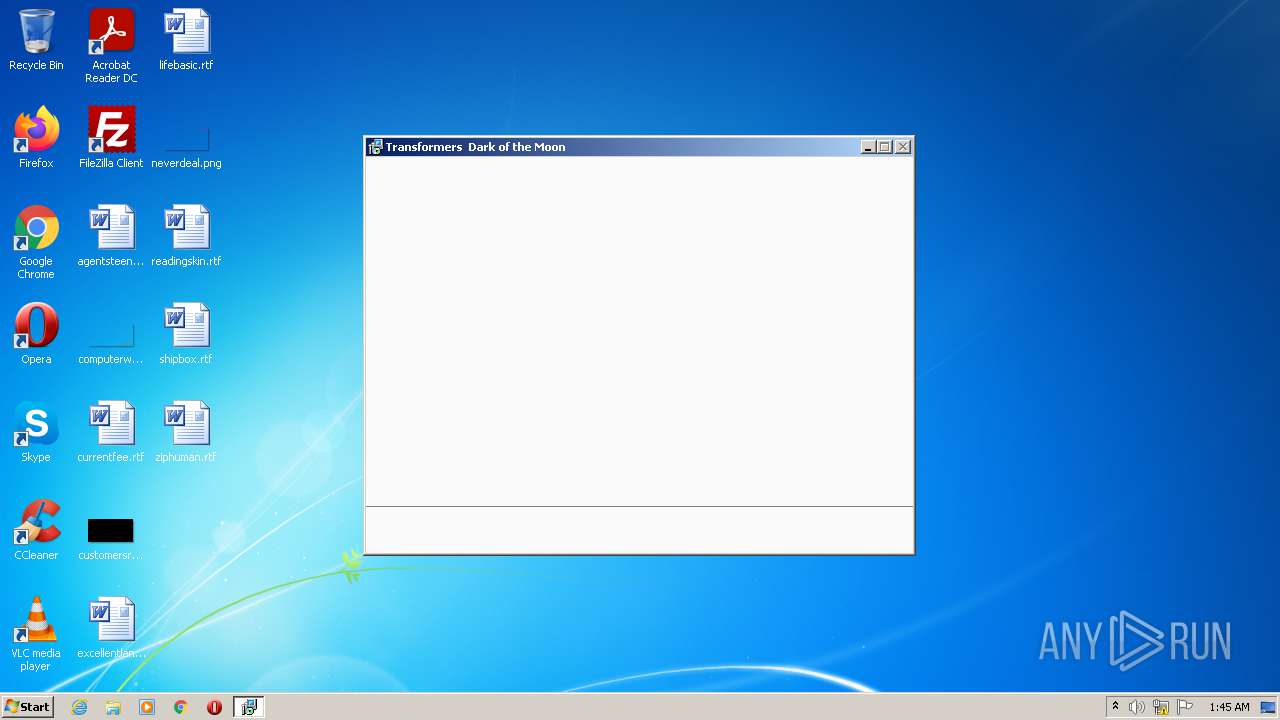
Task: Select the shipbox.rtf document icon
Action: [x=186, y=334]
